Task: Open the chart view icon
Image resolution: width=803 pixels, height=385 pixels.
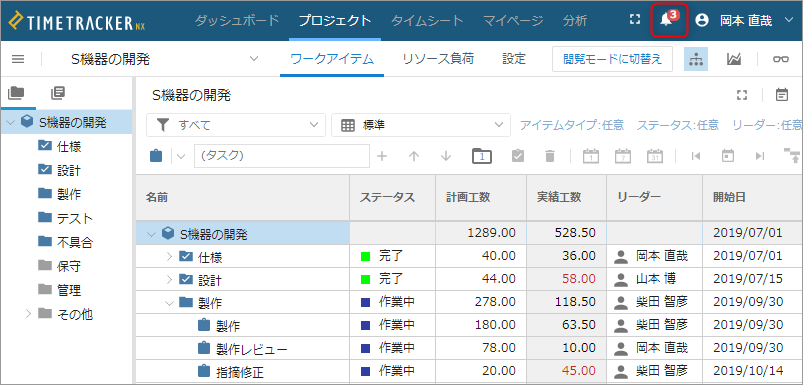Action: (734, 59)
